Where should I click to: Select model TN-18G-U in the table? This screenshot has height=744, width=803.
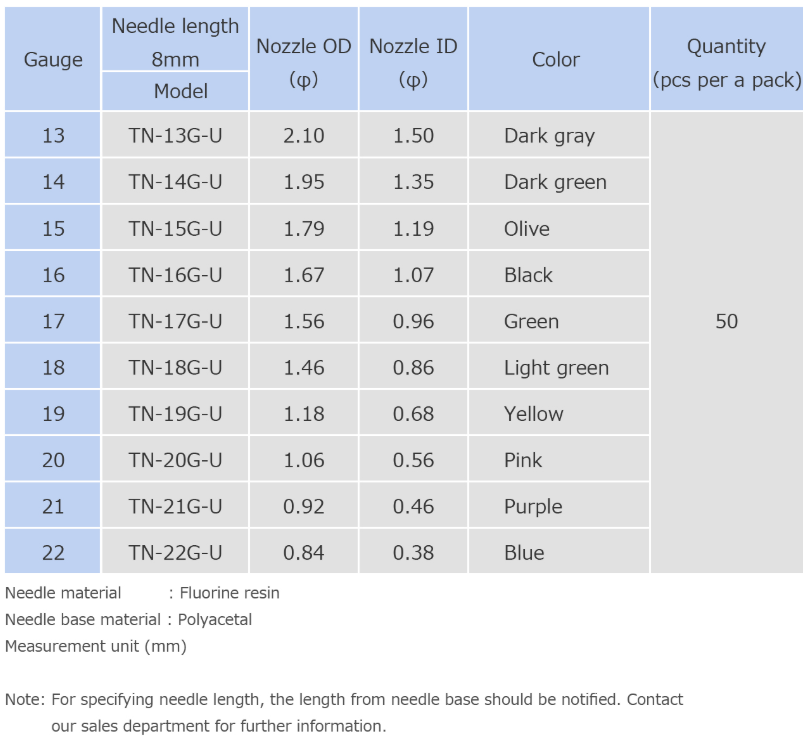coord(175,368)
